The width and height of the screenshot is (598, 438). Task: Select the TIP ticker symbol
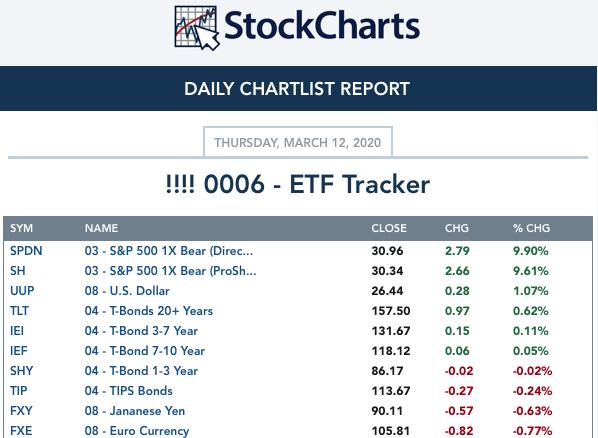(18, 391)
